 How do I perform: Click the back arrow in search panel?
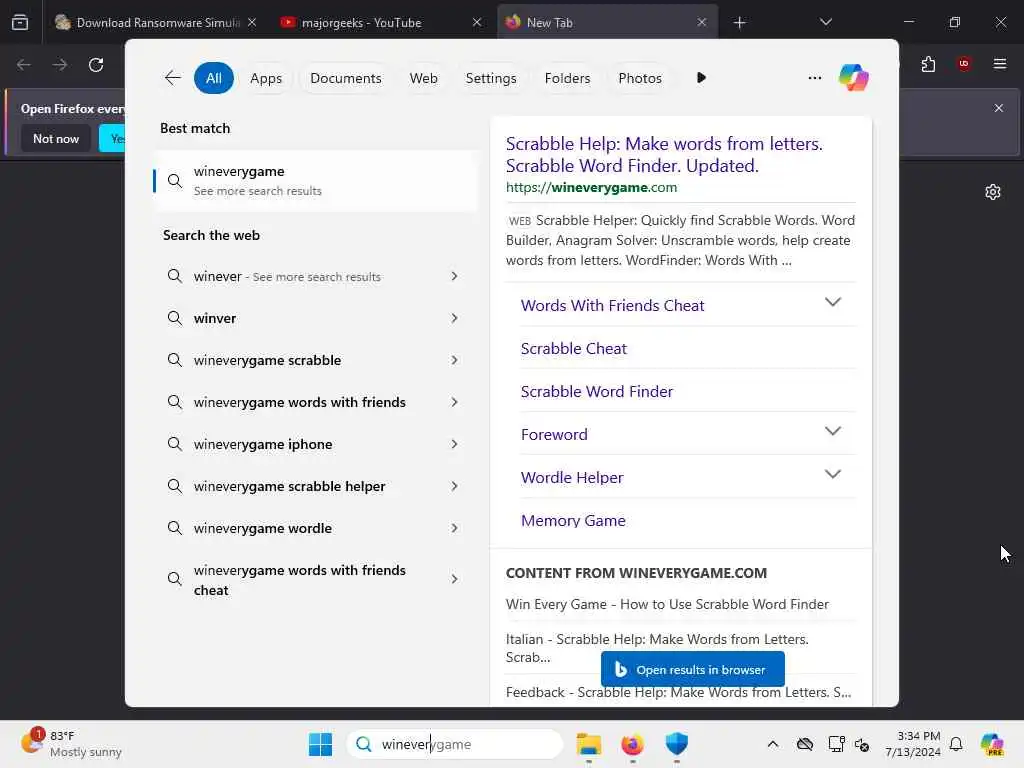click(x=172, y=78)
